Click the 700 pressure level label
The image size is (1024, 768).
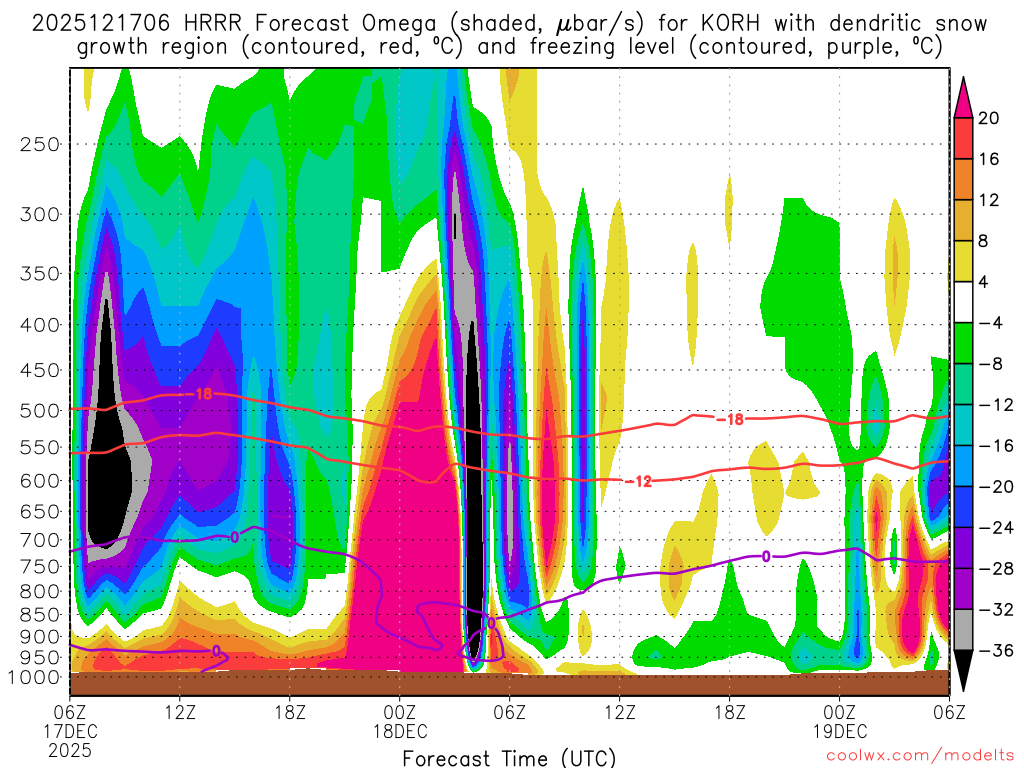39,540
